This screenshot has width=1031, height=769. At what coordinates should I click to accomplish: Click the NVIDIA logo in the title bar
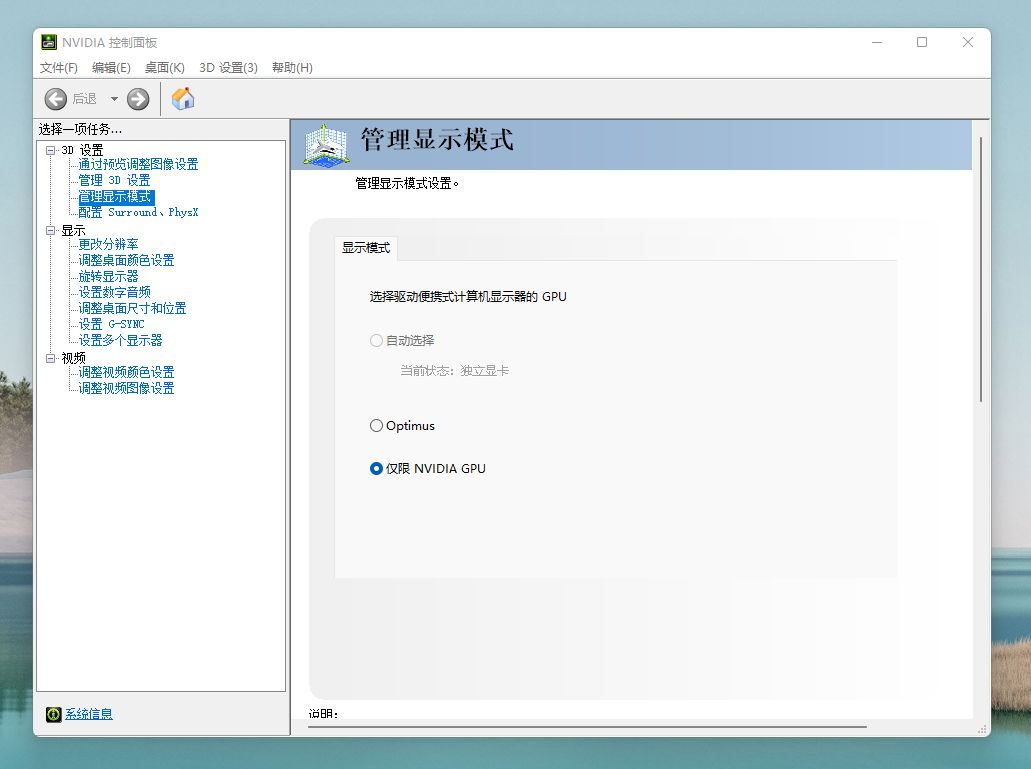(48, 42)
